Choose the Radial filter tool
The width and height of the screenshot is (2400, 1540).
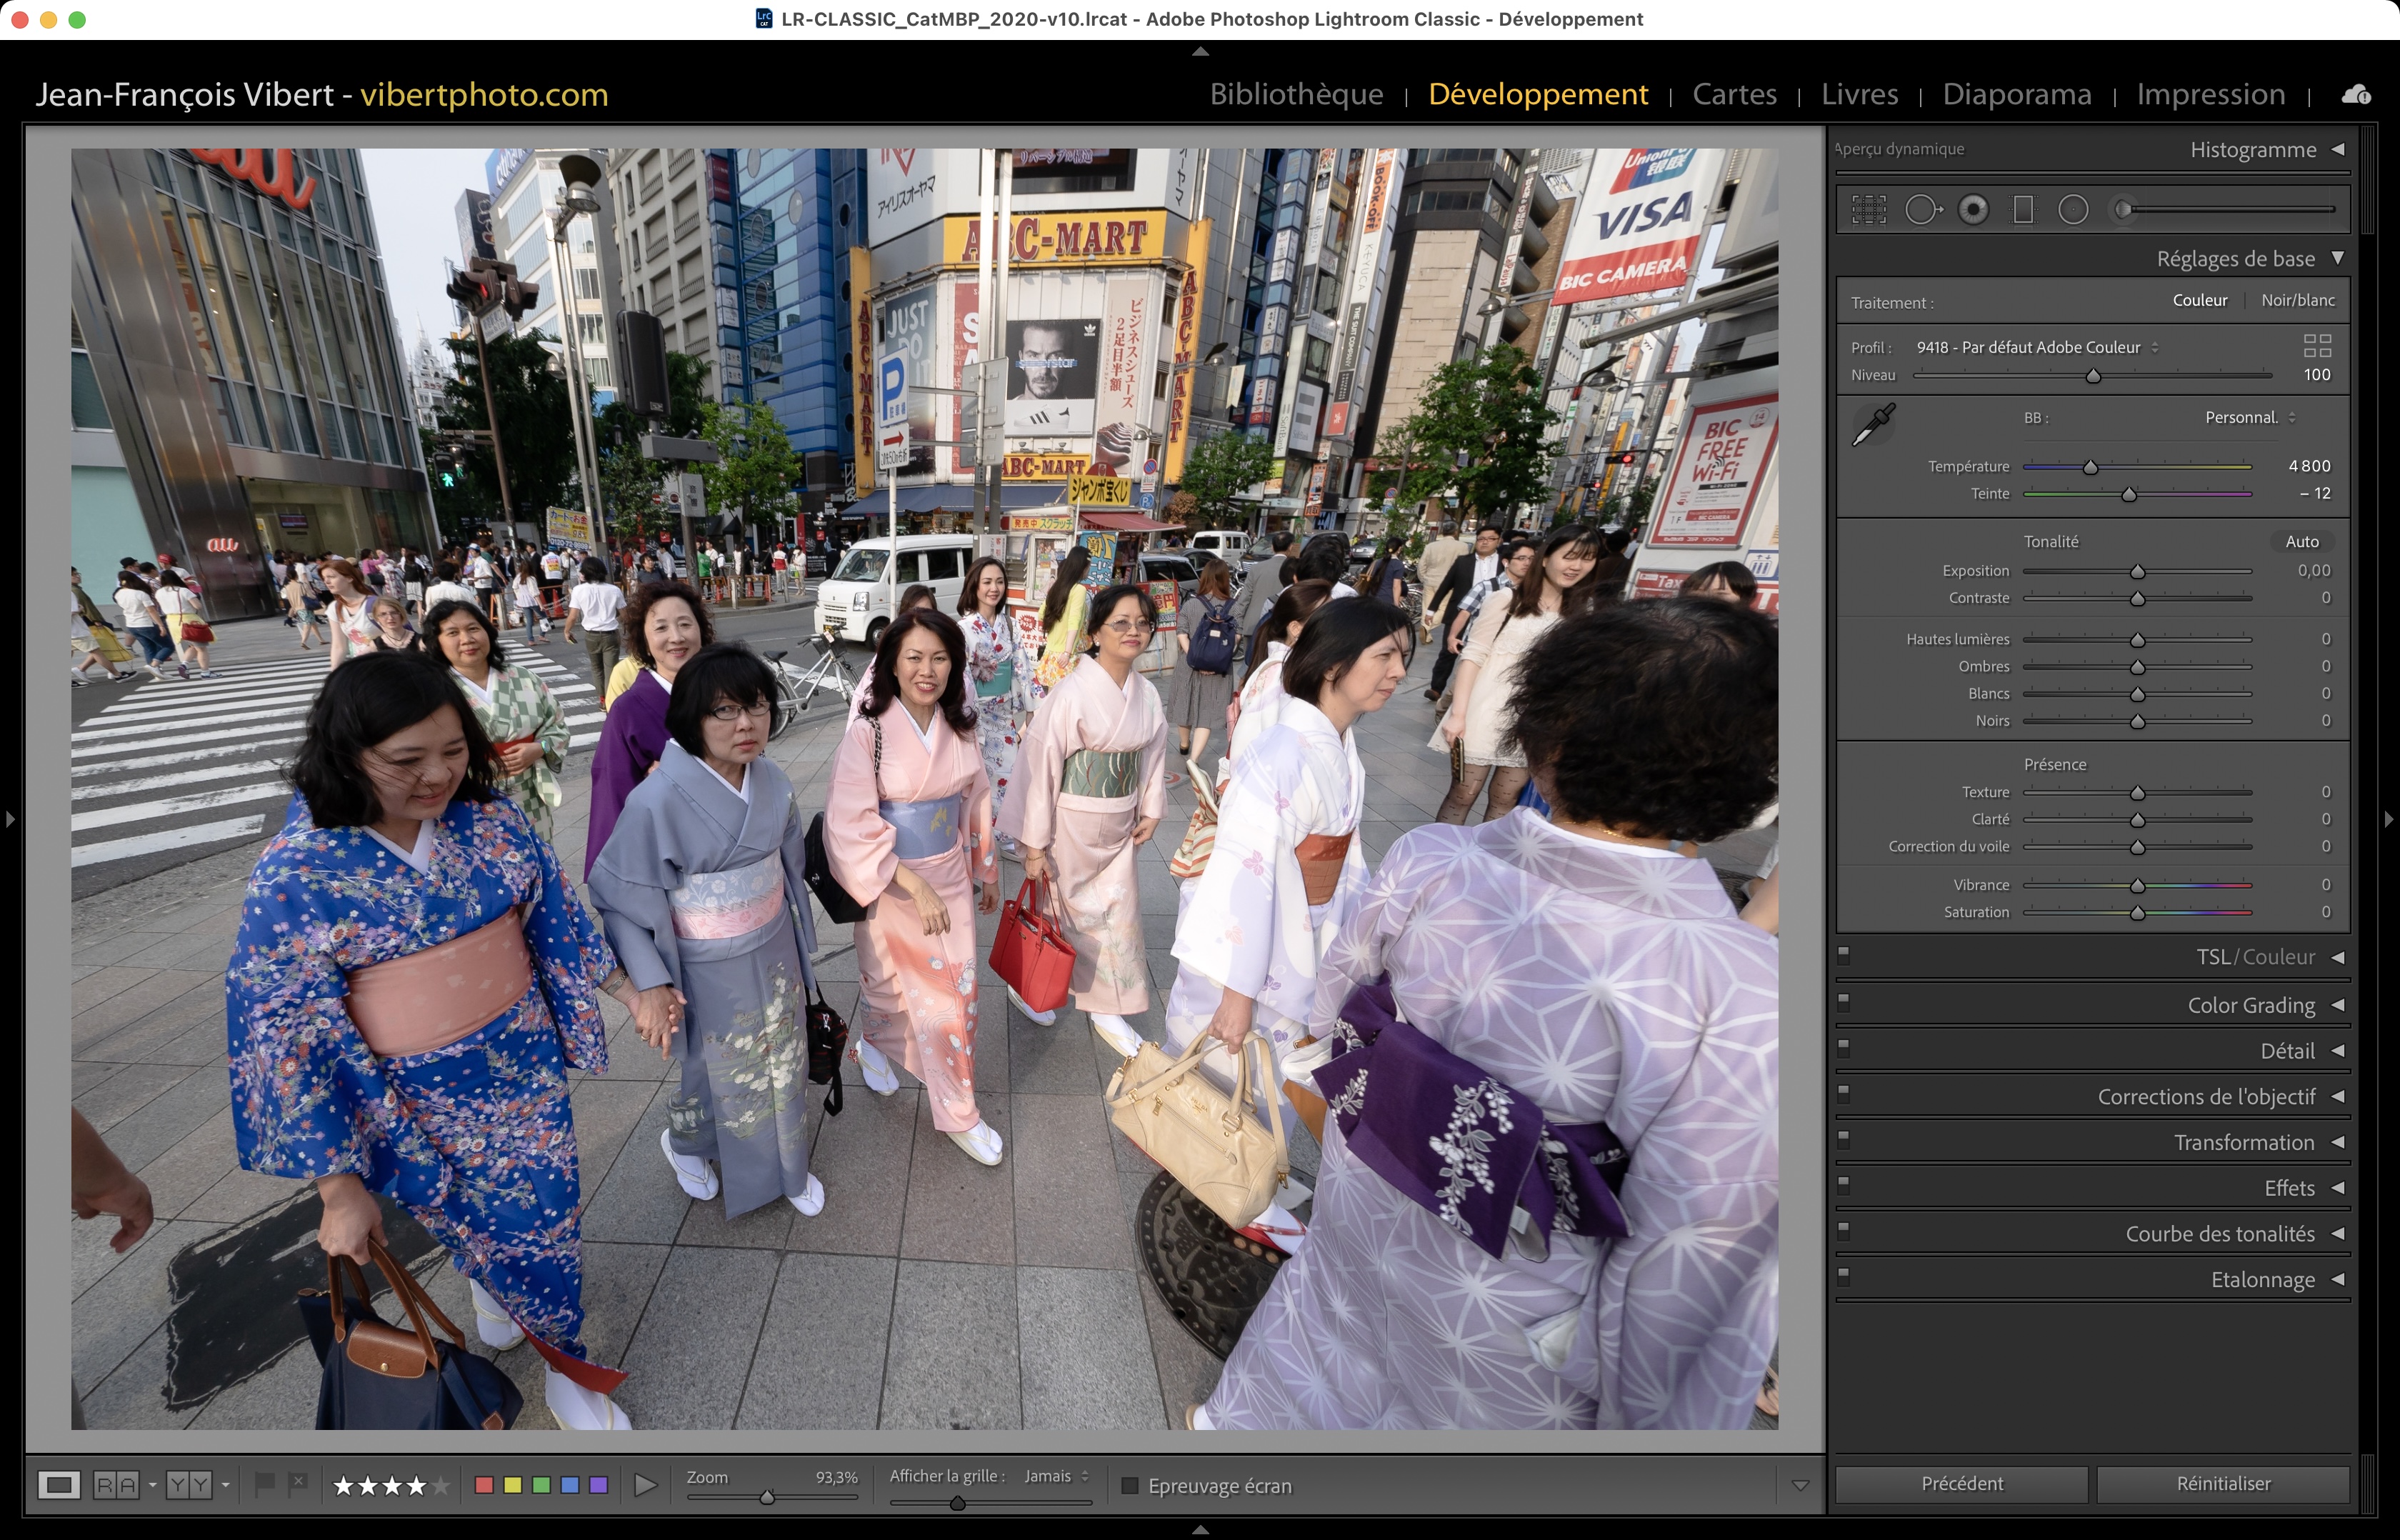[x=2073, y=209]
